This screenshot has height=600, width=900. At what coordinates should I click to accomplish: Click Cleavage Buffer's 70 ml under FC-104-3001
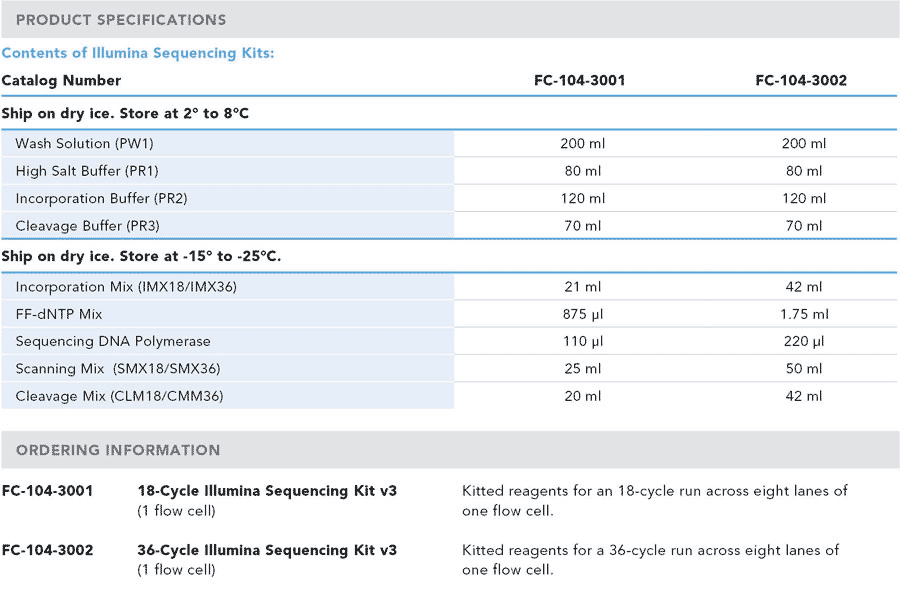point(583,226)
